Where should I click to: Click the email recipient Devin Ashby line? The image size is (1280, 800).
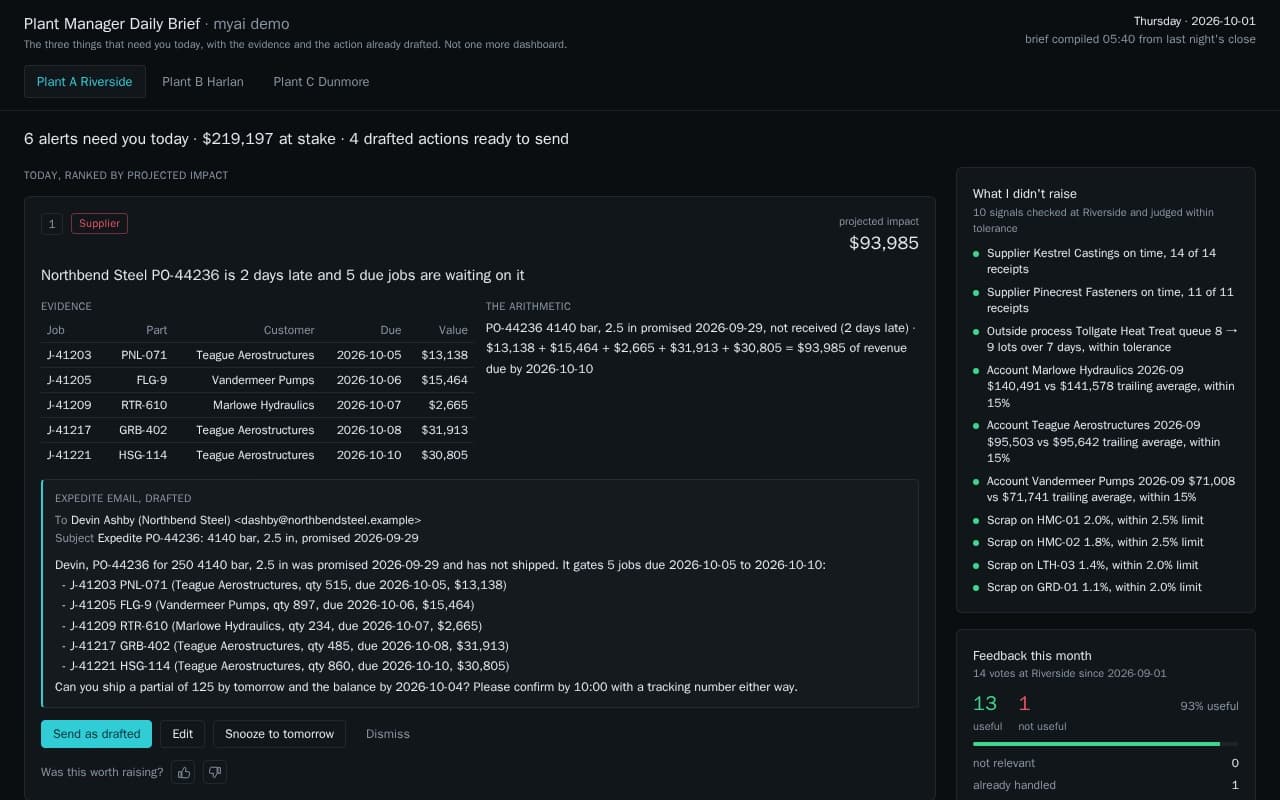[x=238, y=520]
